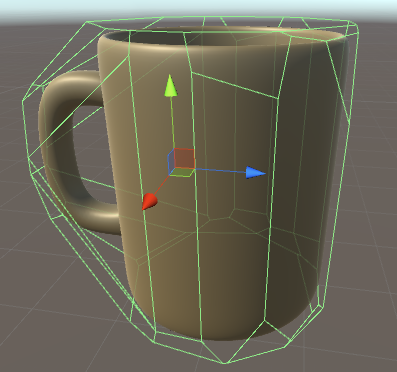Click the red X-axis cone handle
Image resolution: width=397 pixels, height=372 pixels.
pos(149,202)
